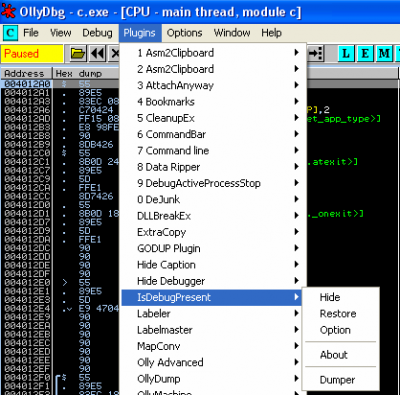Click the C system menu icon
This screenshot has width=400, height=395.
[10, 33]
